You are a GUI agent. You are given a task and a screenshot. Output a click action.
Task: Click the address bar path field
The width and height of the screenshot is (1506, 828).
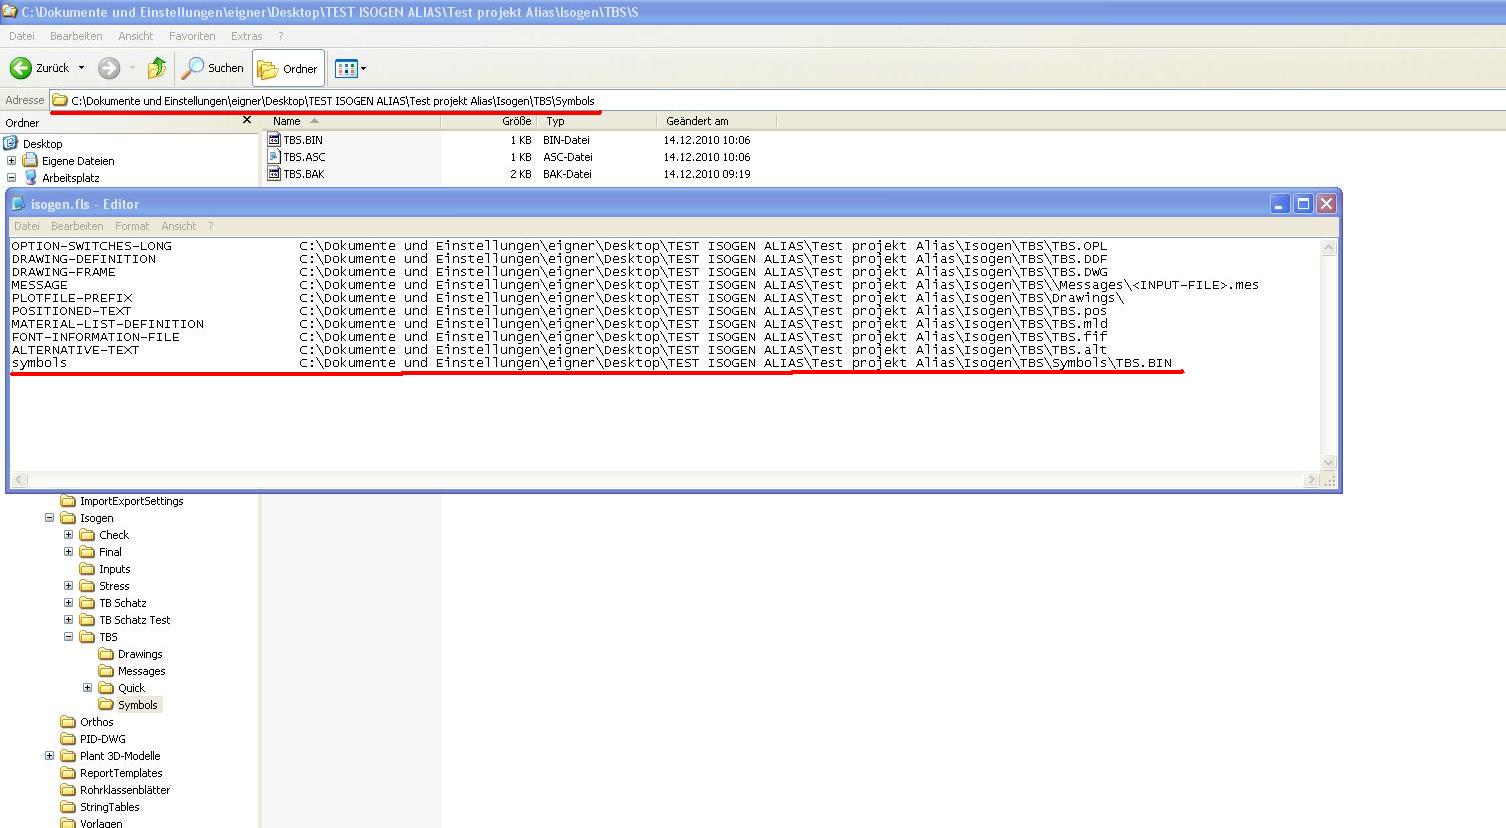[x=777, y=100]
